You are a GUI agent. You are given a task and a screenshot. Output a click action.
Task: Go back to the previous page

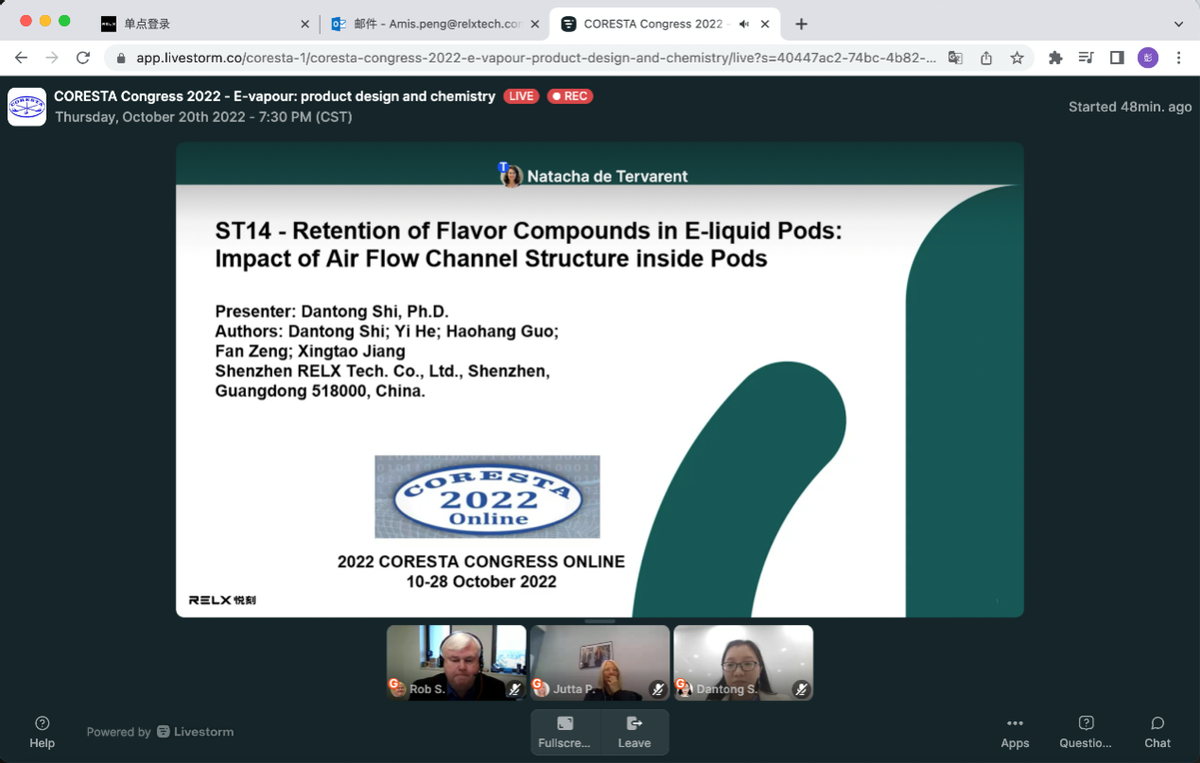21,58
